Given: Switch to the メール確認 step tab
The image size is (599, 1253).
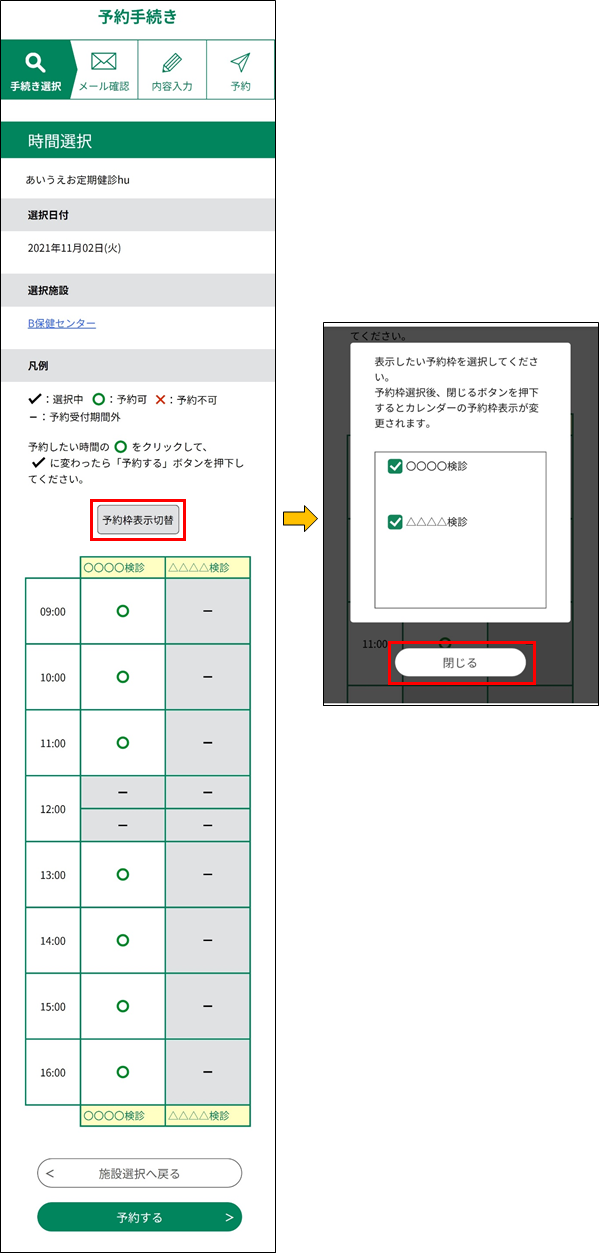Looking at the screenshot, I should [104, 70].
